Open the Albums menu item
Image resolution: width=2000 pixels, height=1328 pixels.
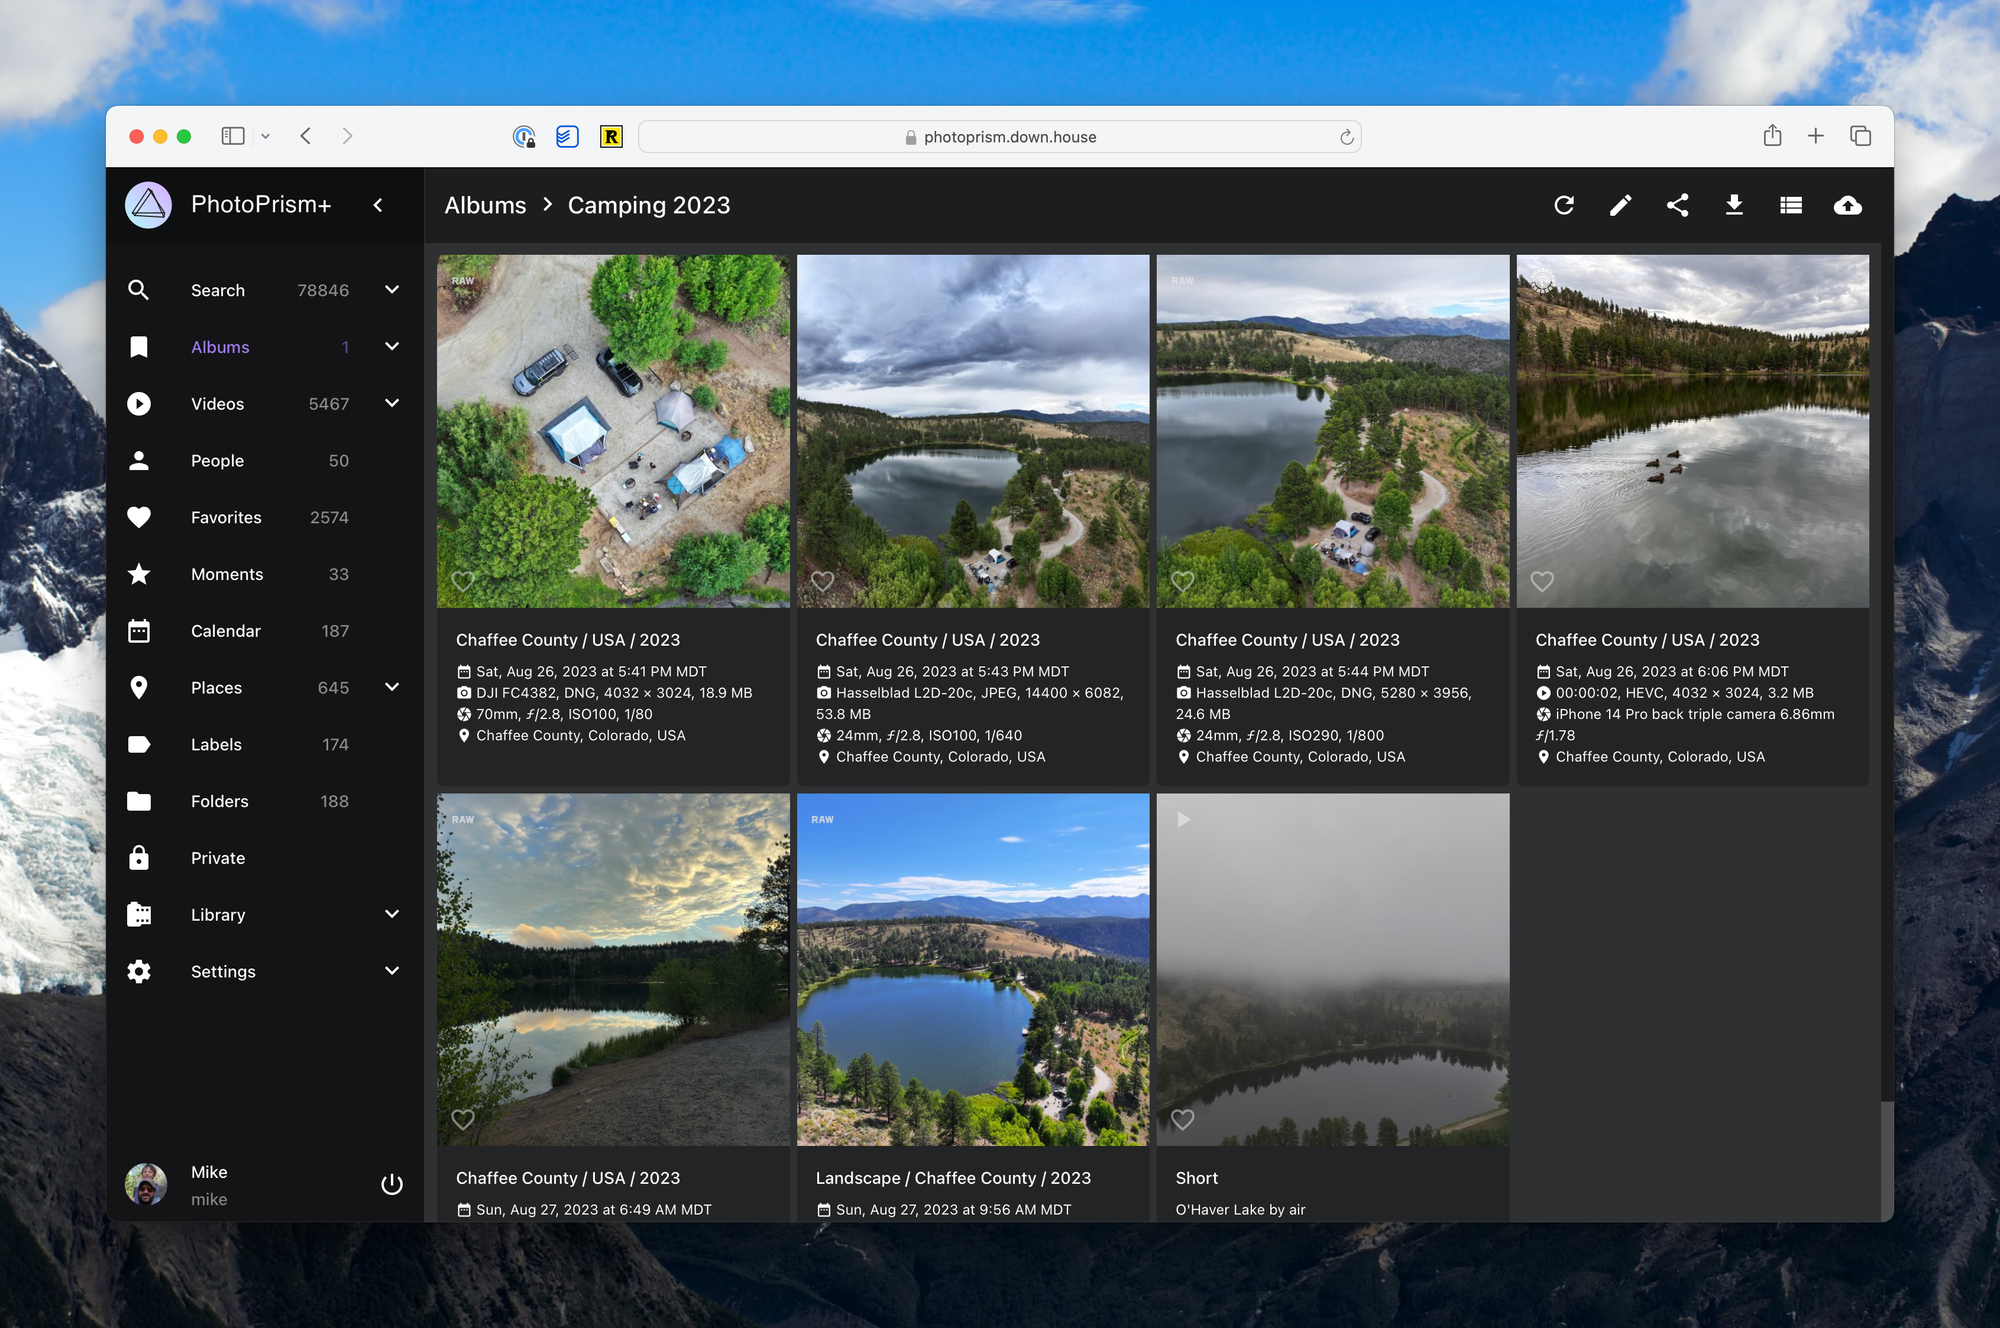pos(219,347)
